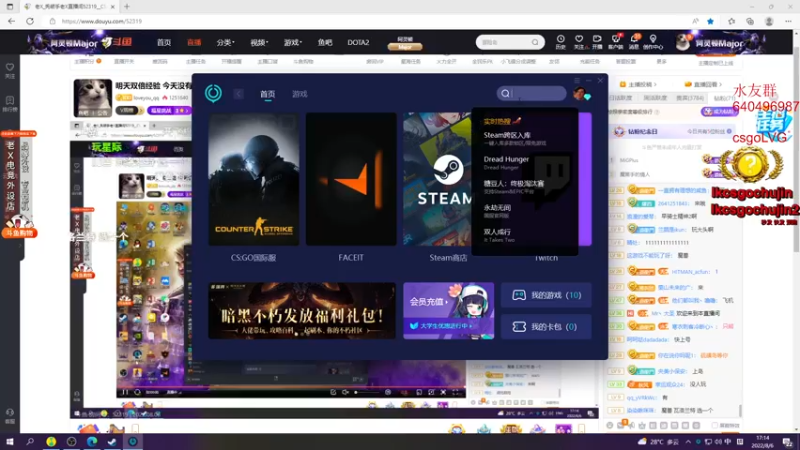The image size is (800, 450).
Task: Open the 直播回看 link
Action: (x=704, y=84)
